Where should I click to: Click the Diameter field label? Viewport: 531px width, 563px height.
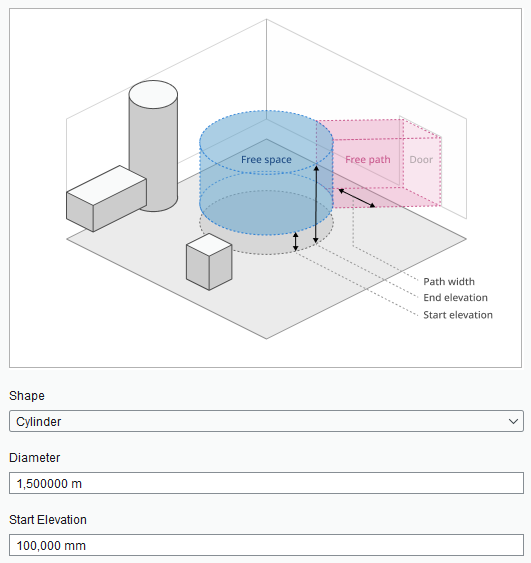pyautogui.click(x=34, y=458)
